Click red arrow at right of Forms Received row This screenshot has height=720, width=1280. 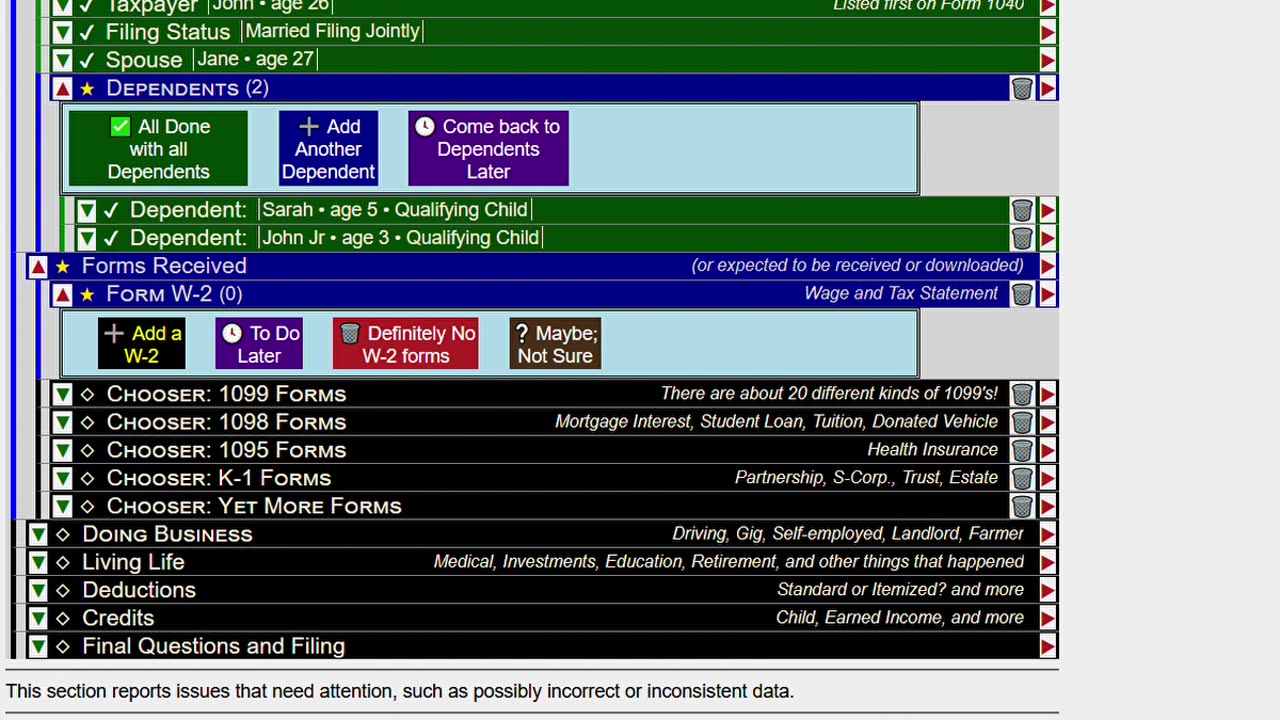tap(1047, 266)
